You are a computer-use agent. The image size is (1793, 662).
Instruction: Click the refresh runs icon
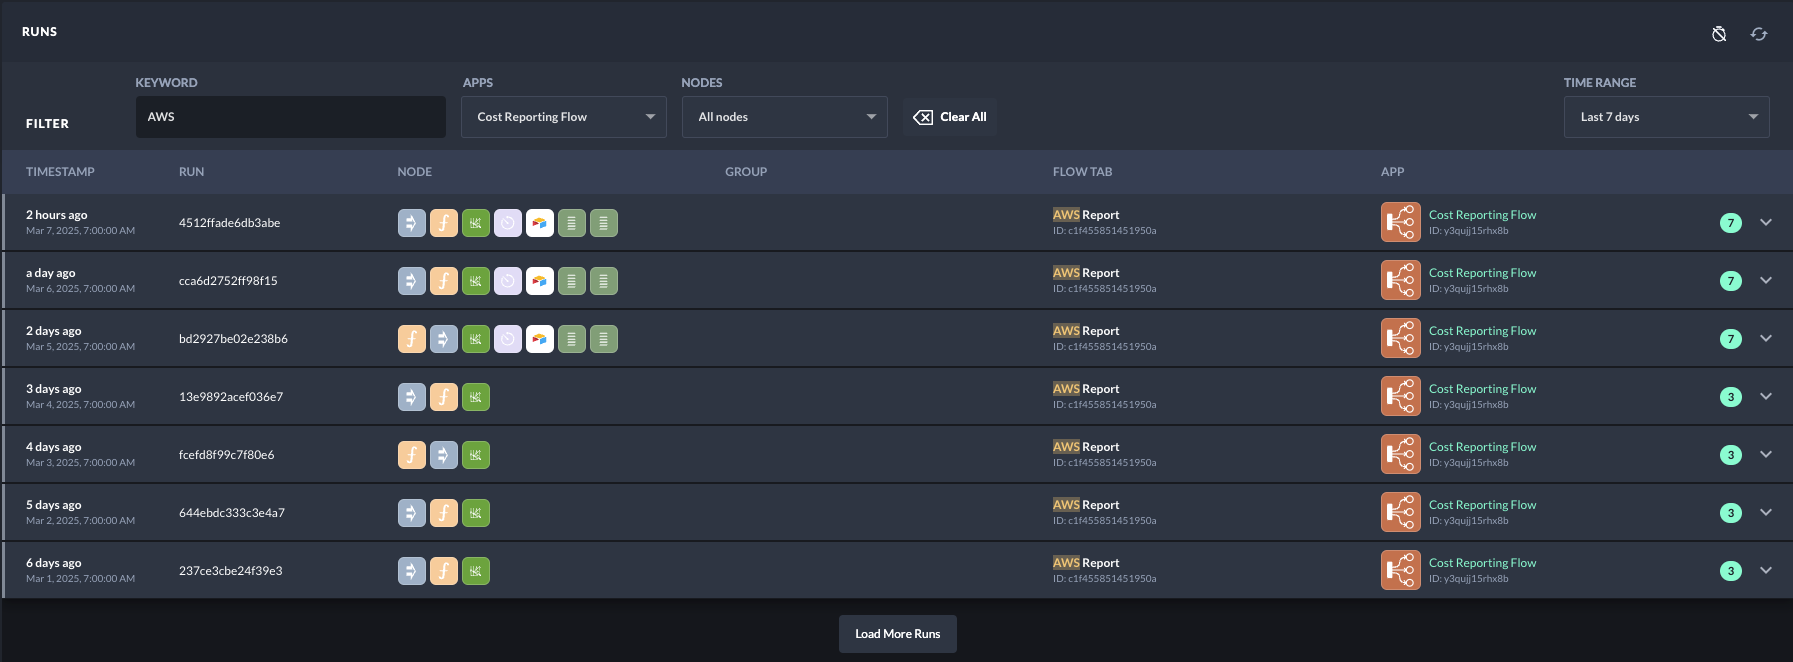point(1758,34)
